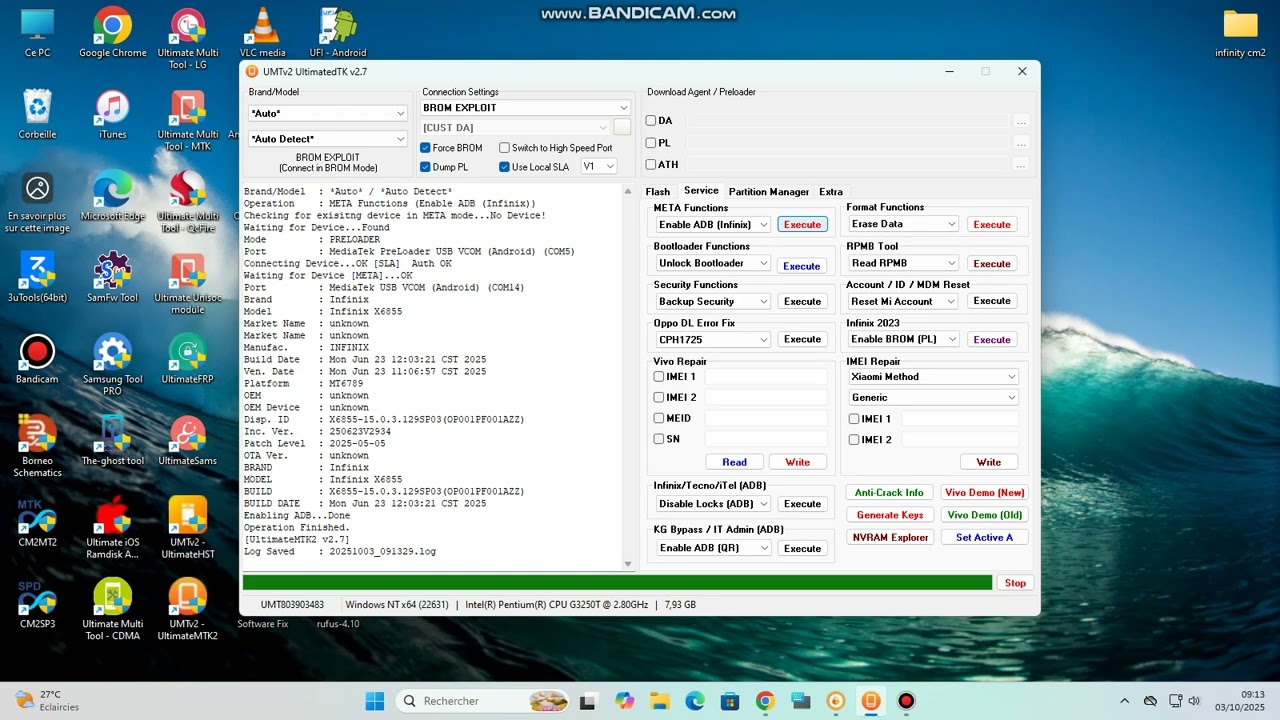The width and height of the screenshot is (1280, 720).
Task: Open CM2SP3 desktop icon
Action: [x=37, y=604]
